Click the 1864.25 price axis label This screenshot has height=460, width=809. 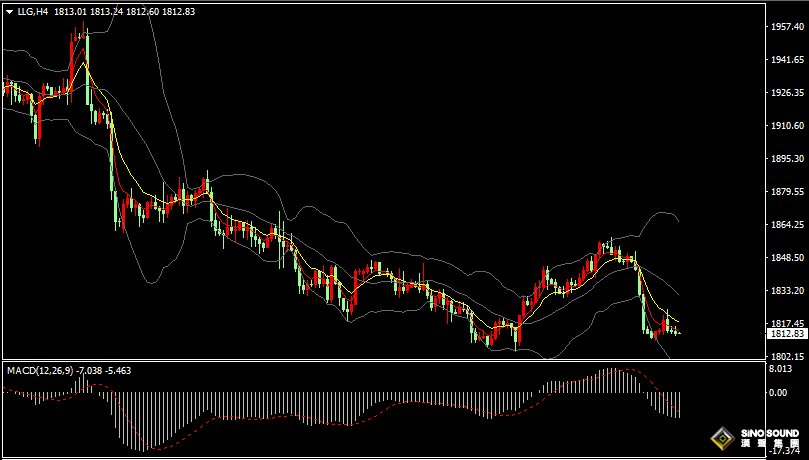tap(786, 224)
